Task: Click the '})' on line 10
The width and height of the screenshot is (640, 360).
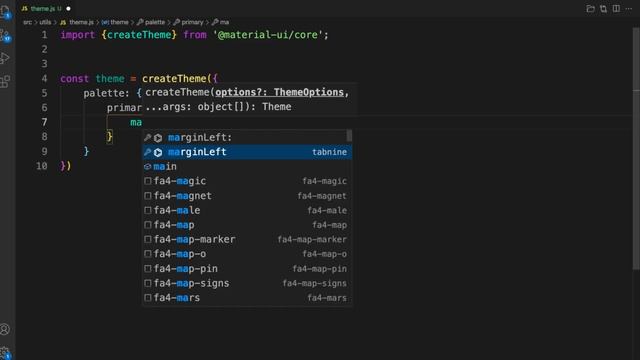Action: point(66,166)
